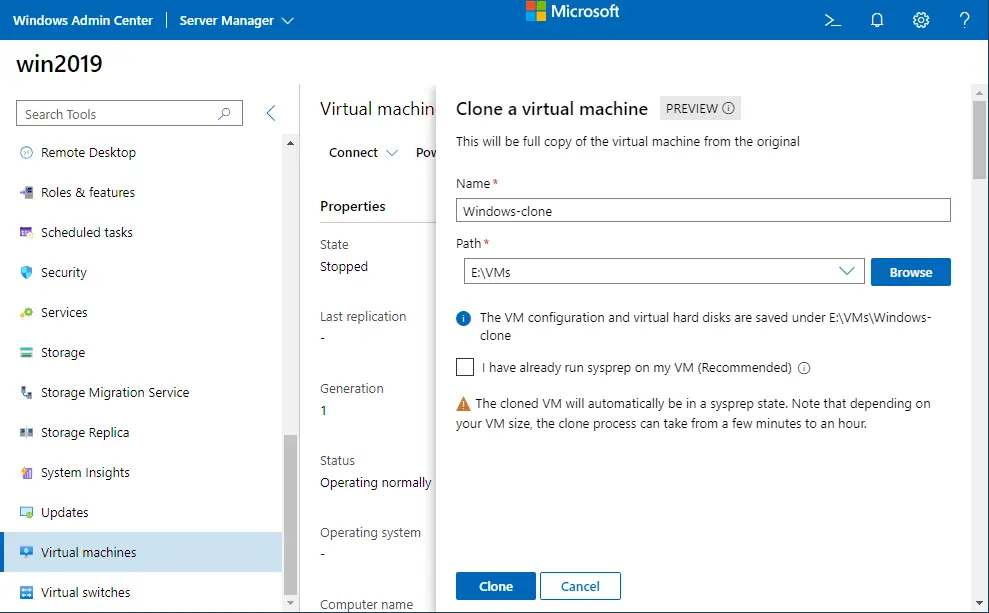Open Storage Replica tool

(x=142, y=433)
